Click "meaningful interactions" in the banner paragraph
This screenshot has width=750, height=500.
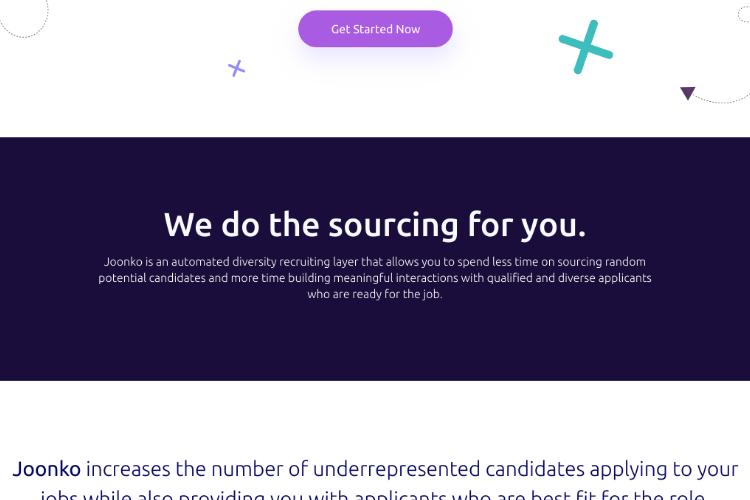pos(396,278)
